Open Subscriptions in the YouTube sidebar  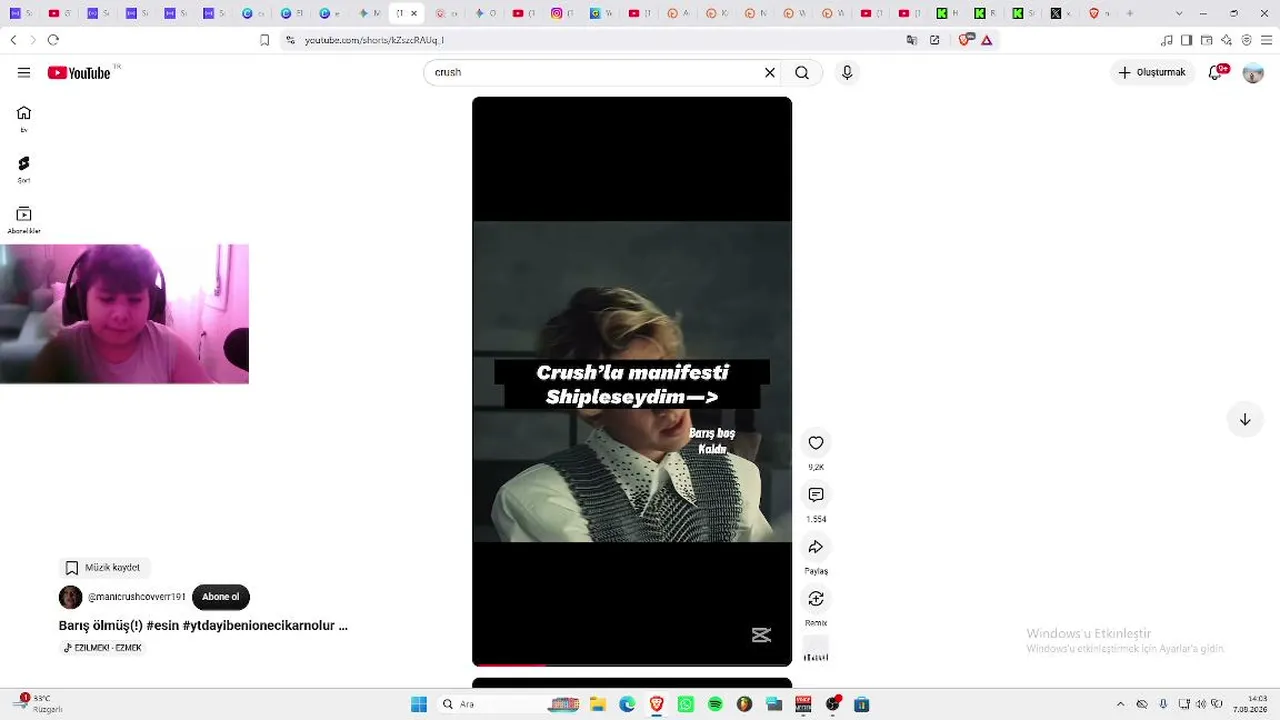click(24, 220)
